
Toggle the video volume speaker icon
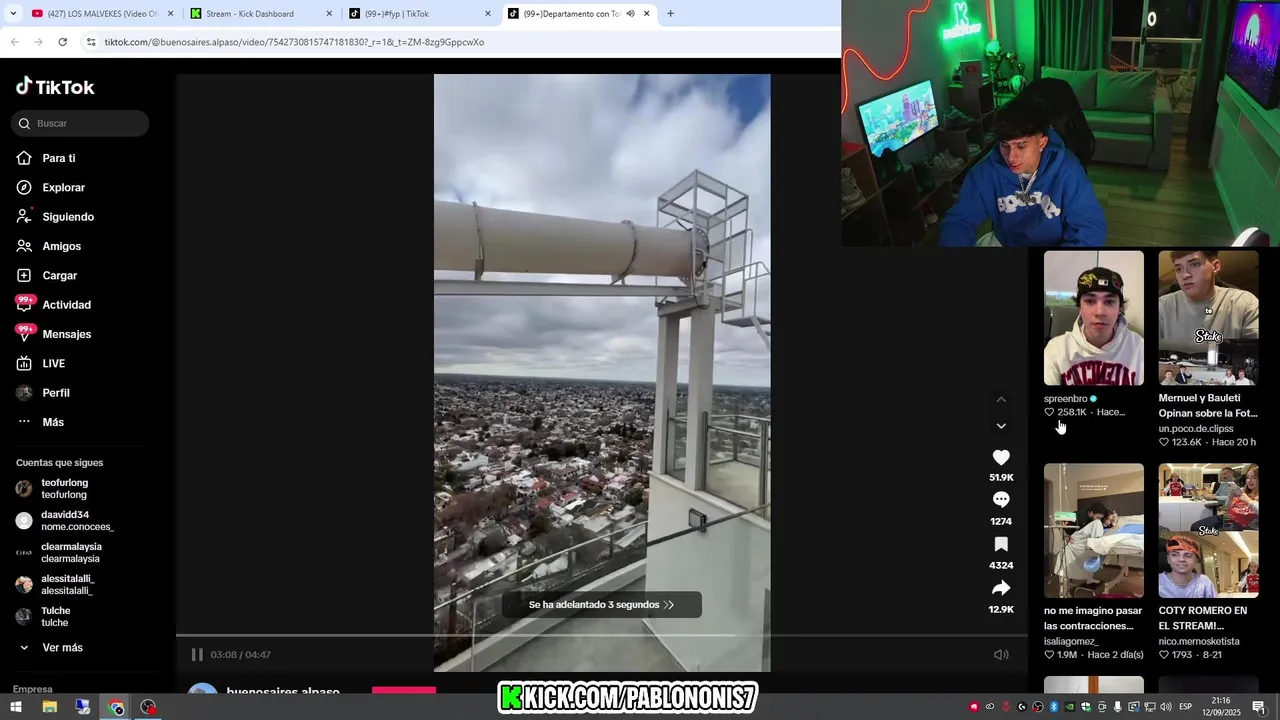coord(1001,655)
